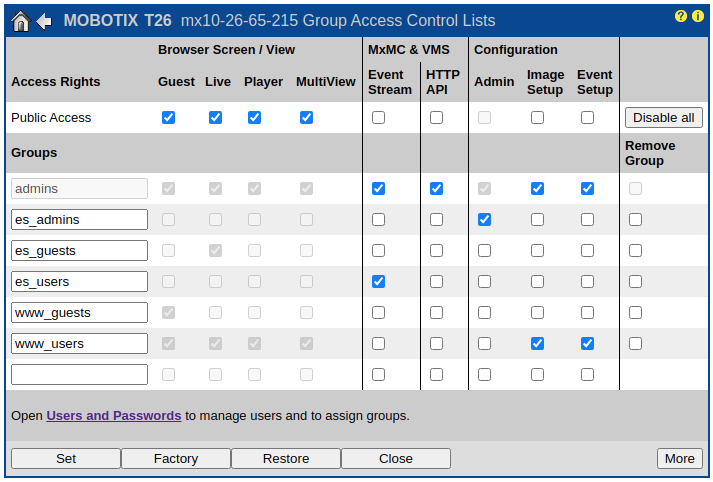The image size is (713, 482).
Task: Enable www_guests Event Stream checkbox
Action: click(378, 312)
